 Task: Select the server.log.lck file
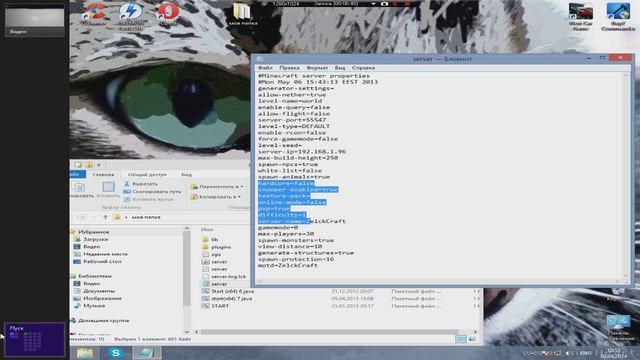(x=228, y=276)
